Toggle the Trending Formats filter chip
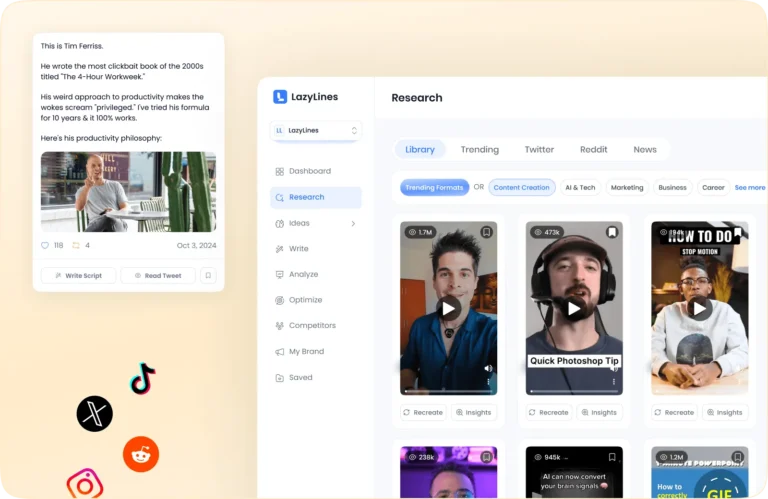The width and height of the screenshot is (768, 499). (434, 188)
